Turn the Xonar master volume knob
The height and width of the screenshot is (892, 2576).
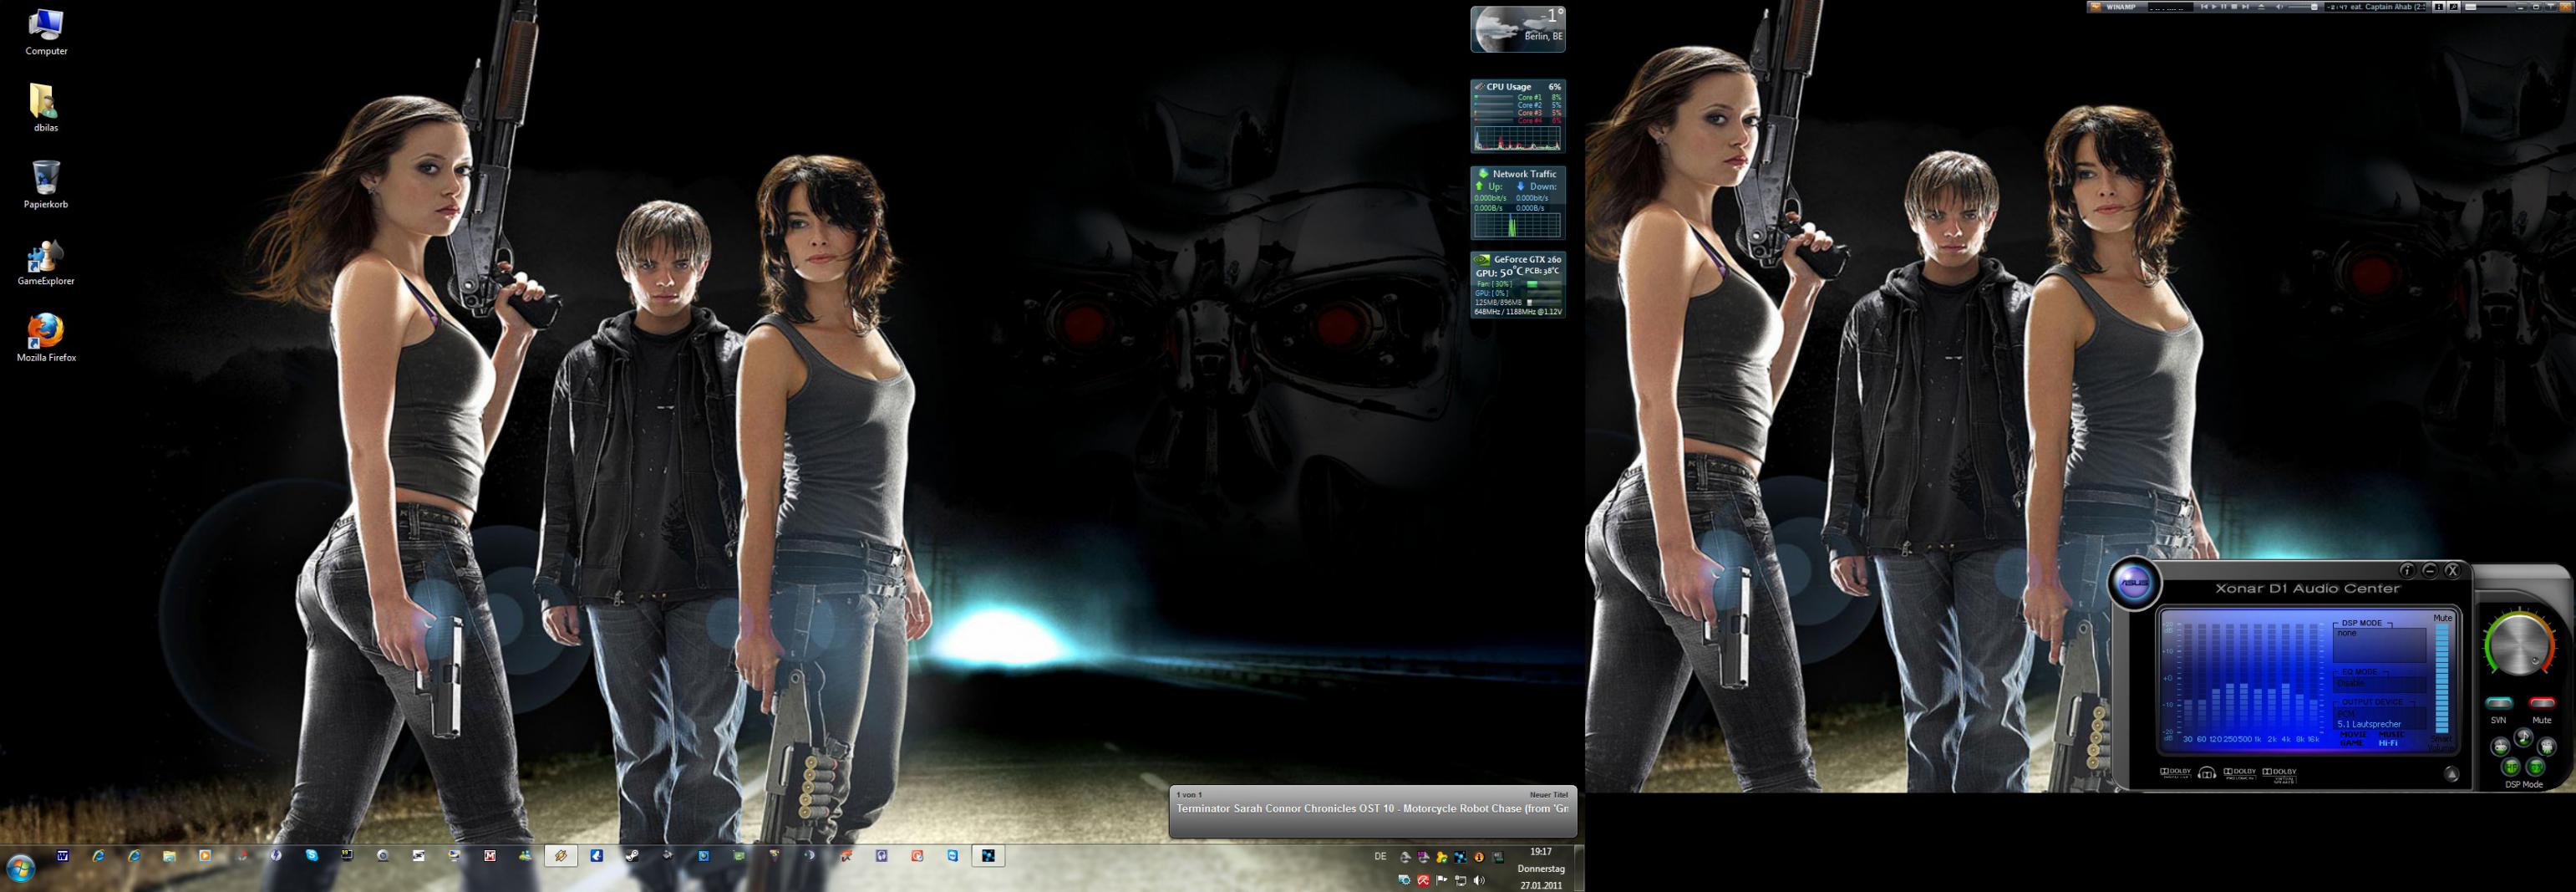2520,645
